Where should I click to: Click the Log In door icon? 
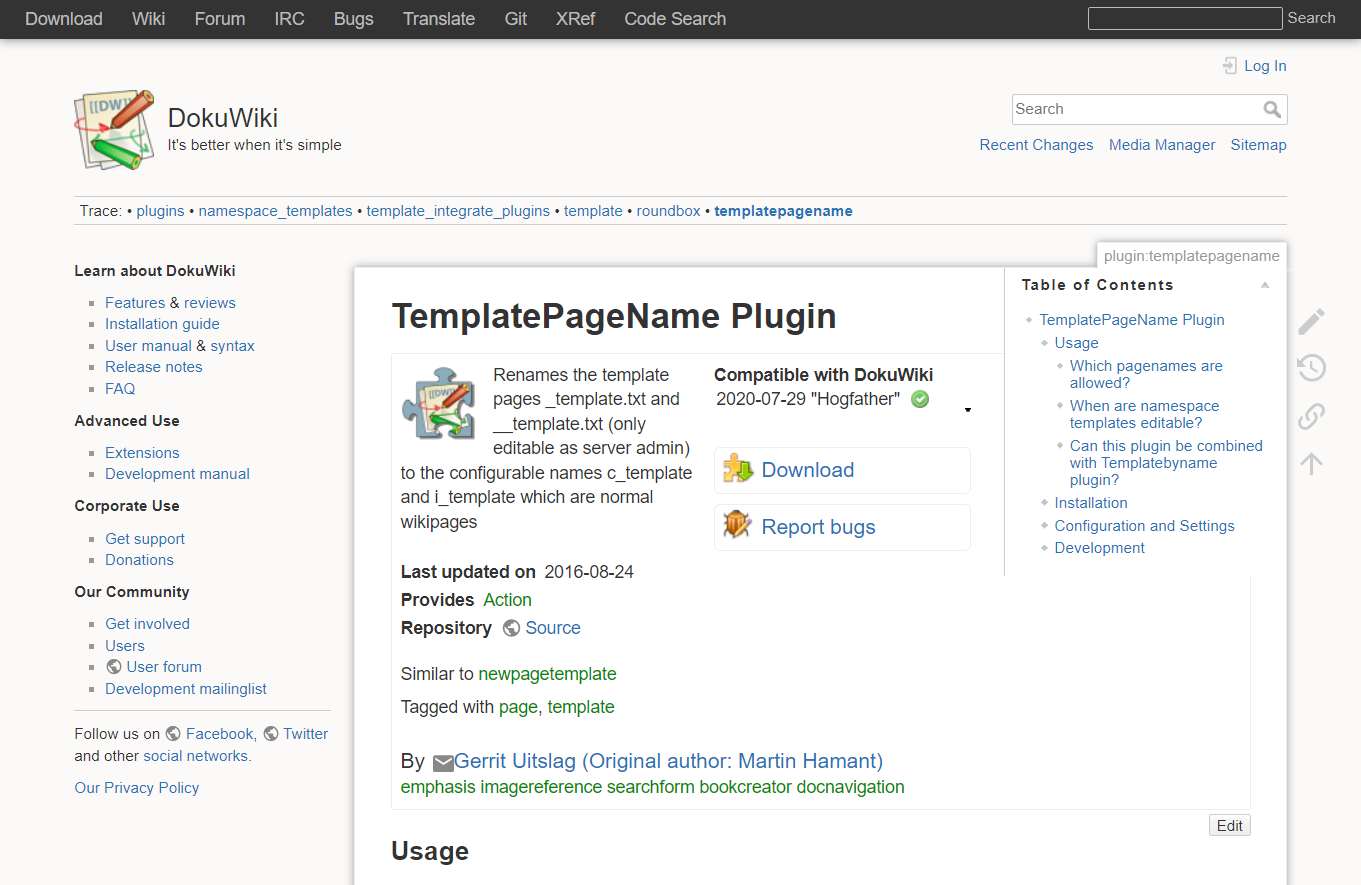(1230, 66)
